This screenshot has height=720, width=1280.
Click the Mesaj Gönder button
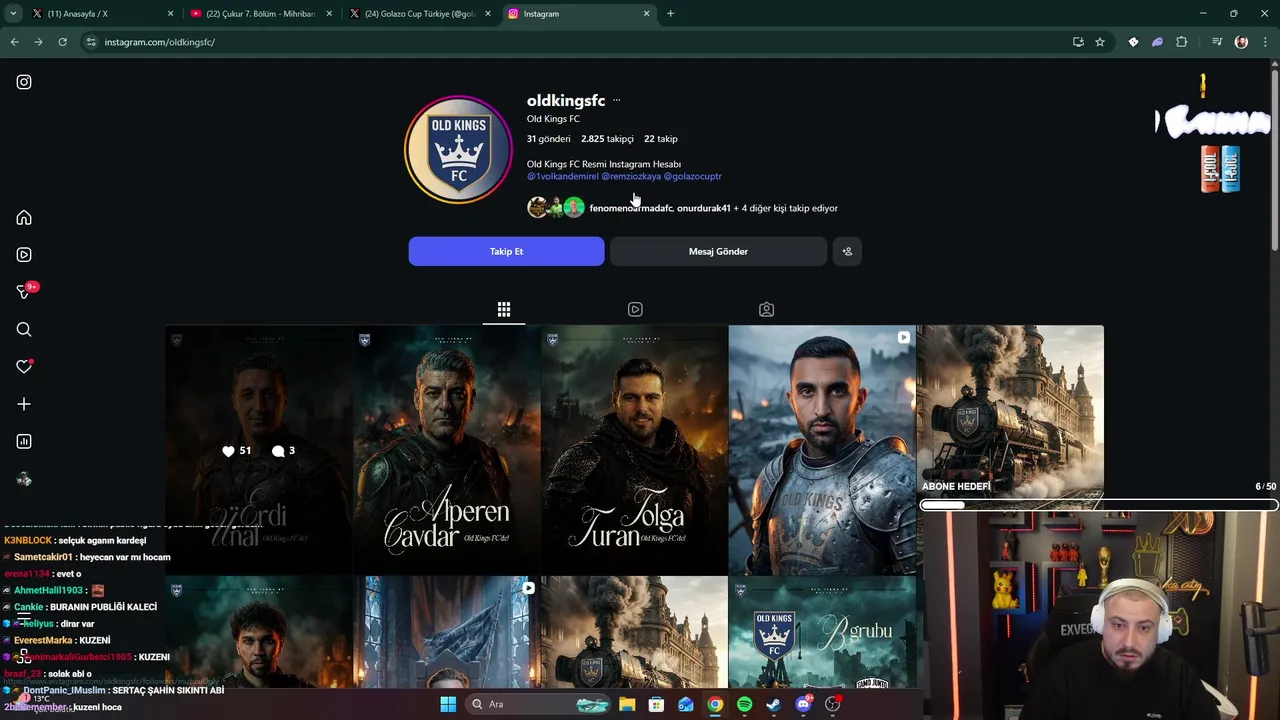pos(718,251)
